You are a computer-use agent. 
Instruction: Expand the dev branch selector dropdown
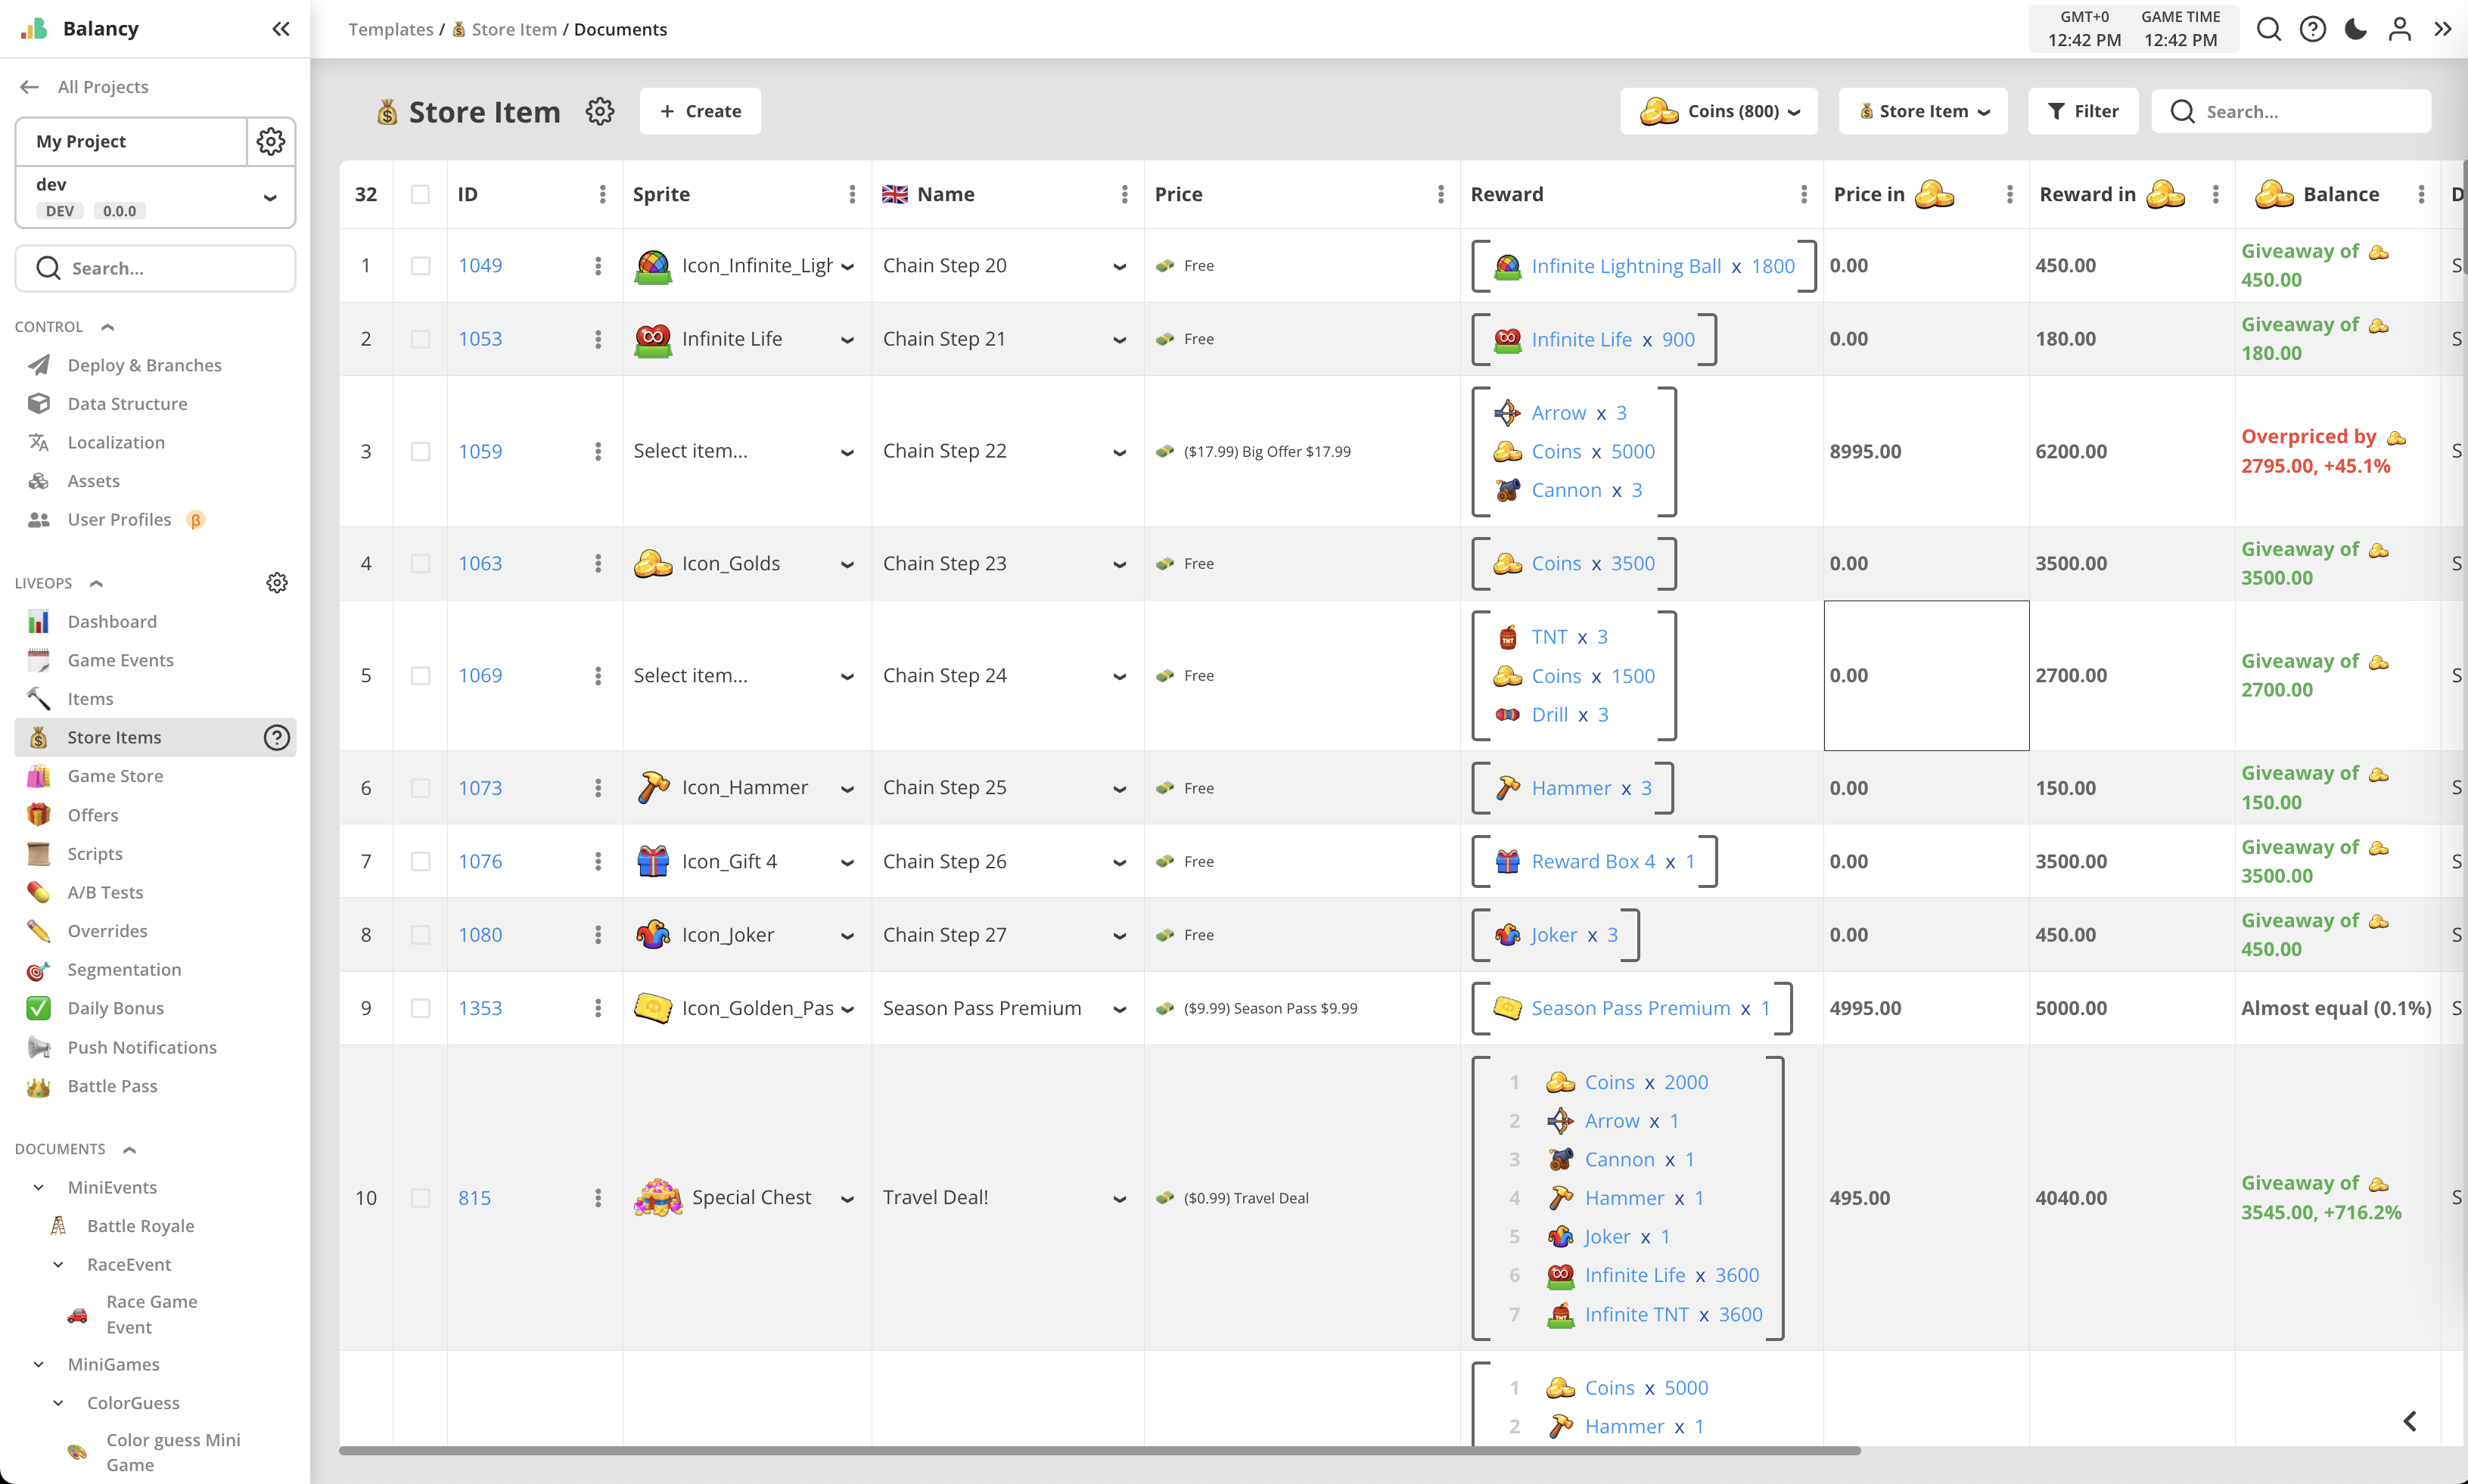click(270, 197)
